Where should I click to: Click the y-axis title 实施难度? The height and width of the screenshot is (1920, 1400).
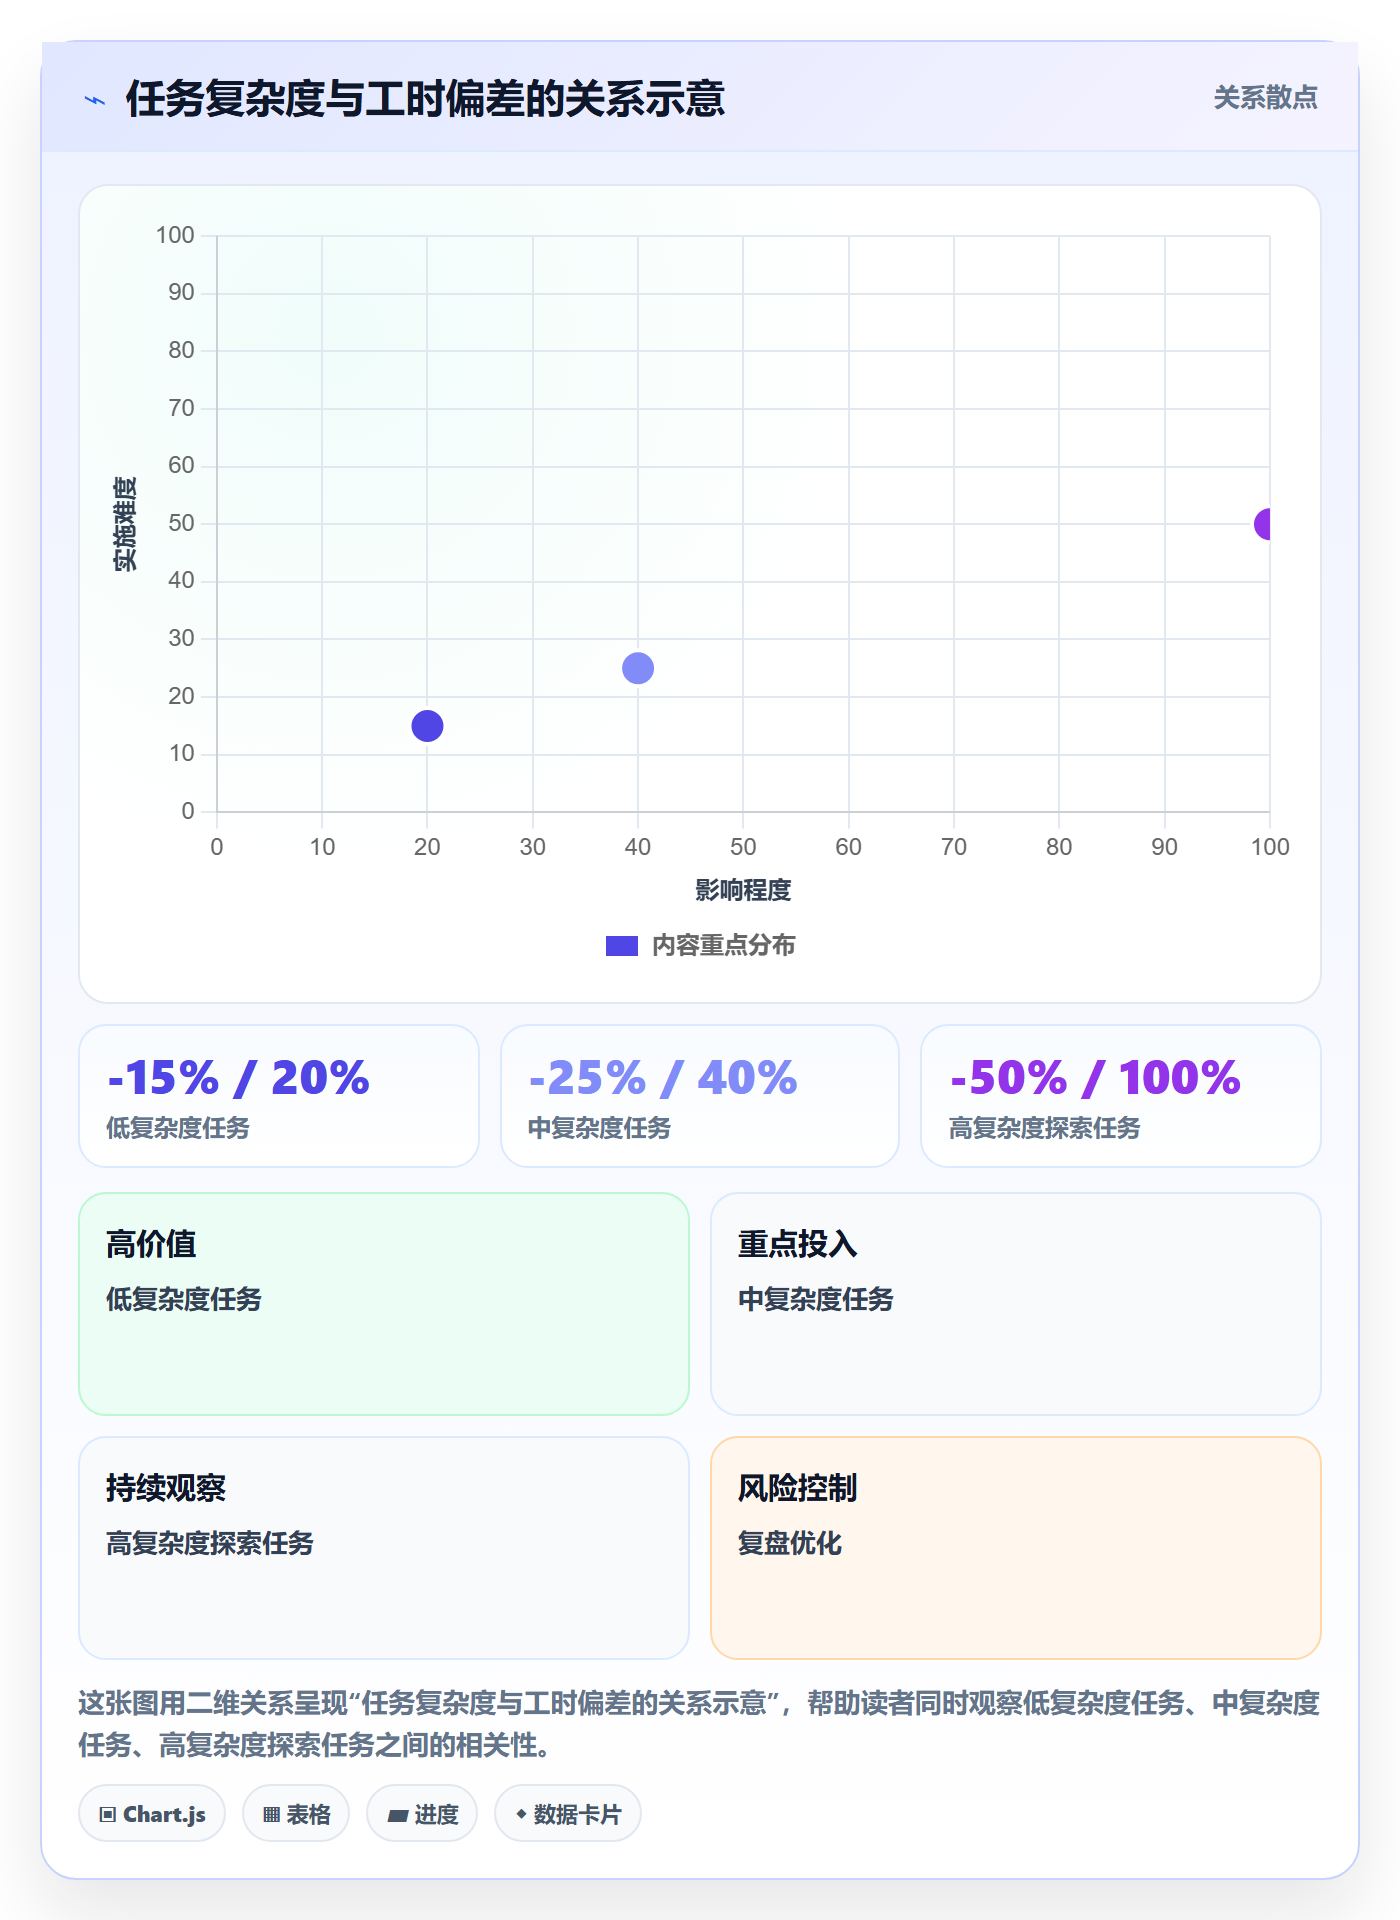(x=124, y=524)
